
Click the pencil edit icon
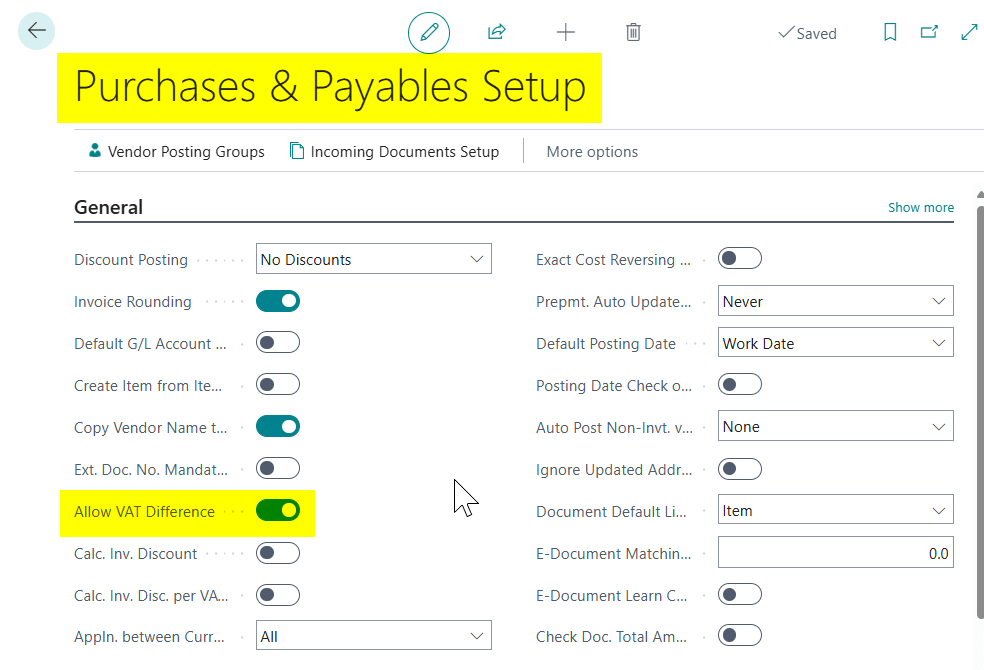(x=429, y=33)
